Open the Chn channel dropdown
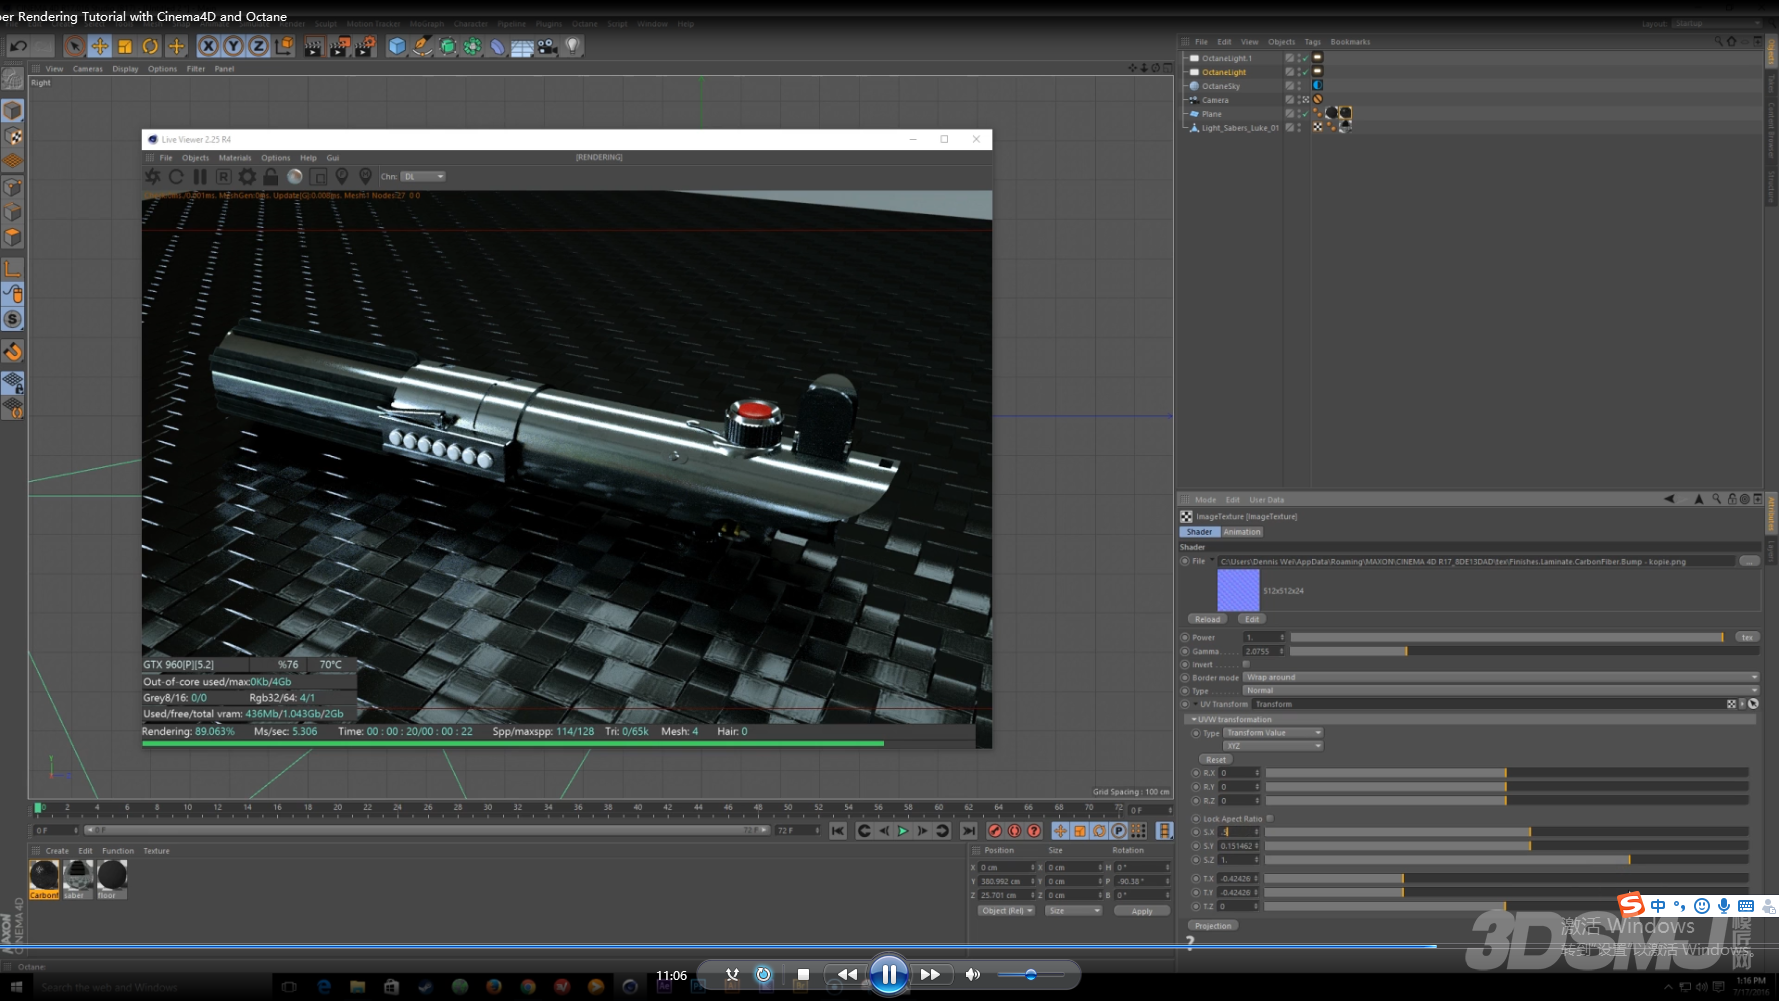1779x1001 pixels. [423, 177]
